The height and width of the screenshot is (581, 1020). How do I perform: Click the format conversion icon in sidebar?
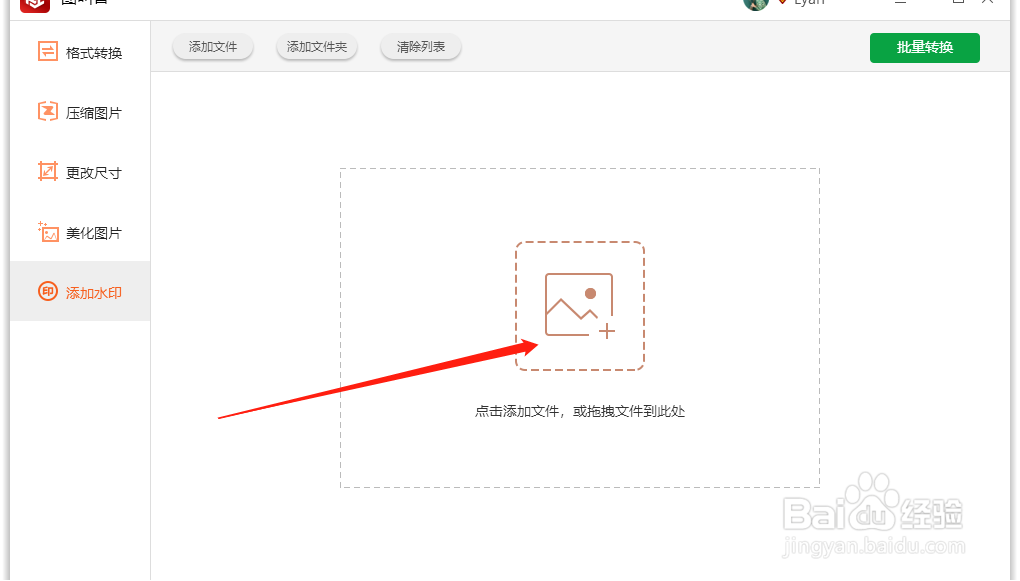click(x=47, y=51)
